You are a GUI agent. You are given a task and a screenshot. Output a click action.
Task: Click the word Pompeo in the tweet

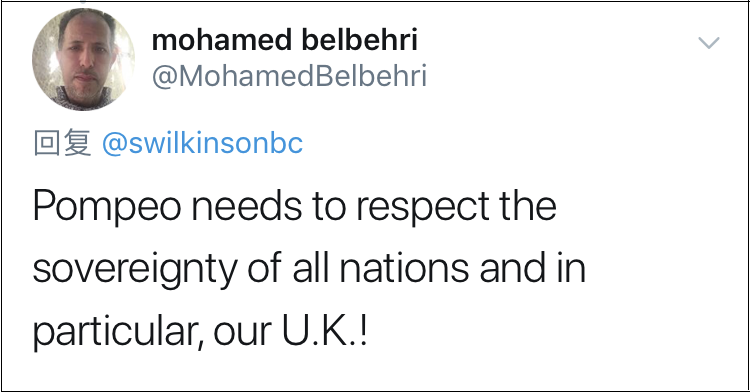[107, 208]
